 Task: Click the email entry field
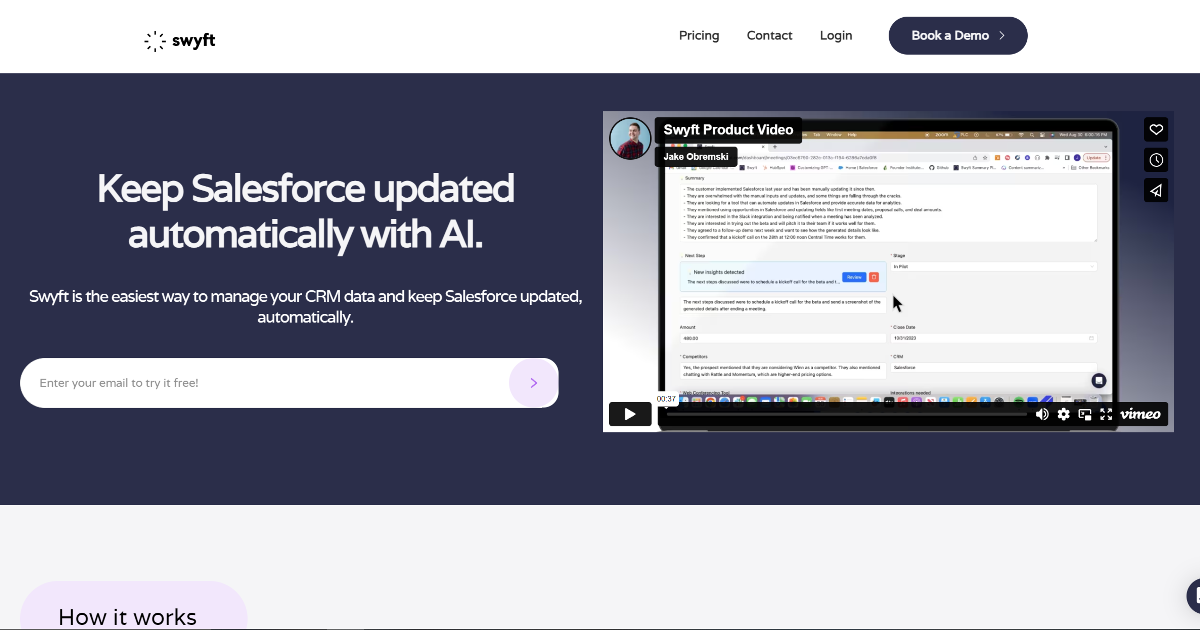250,382
